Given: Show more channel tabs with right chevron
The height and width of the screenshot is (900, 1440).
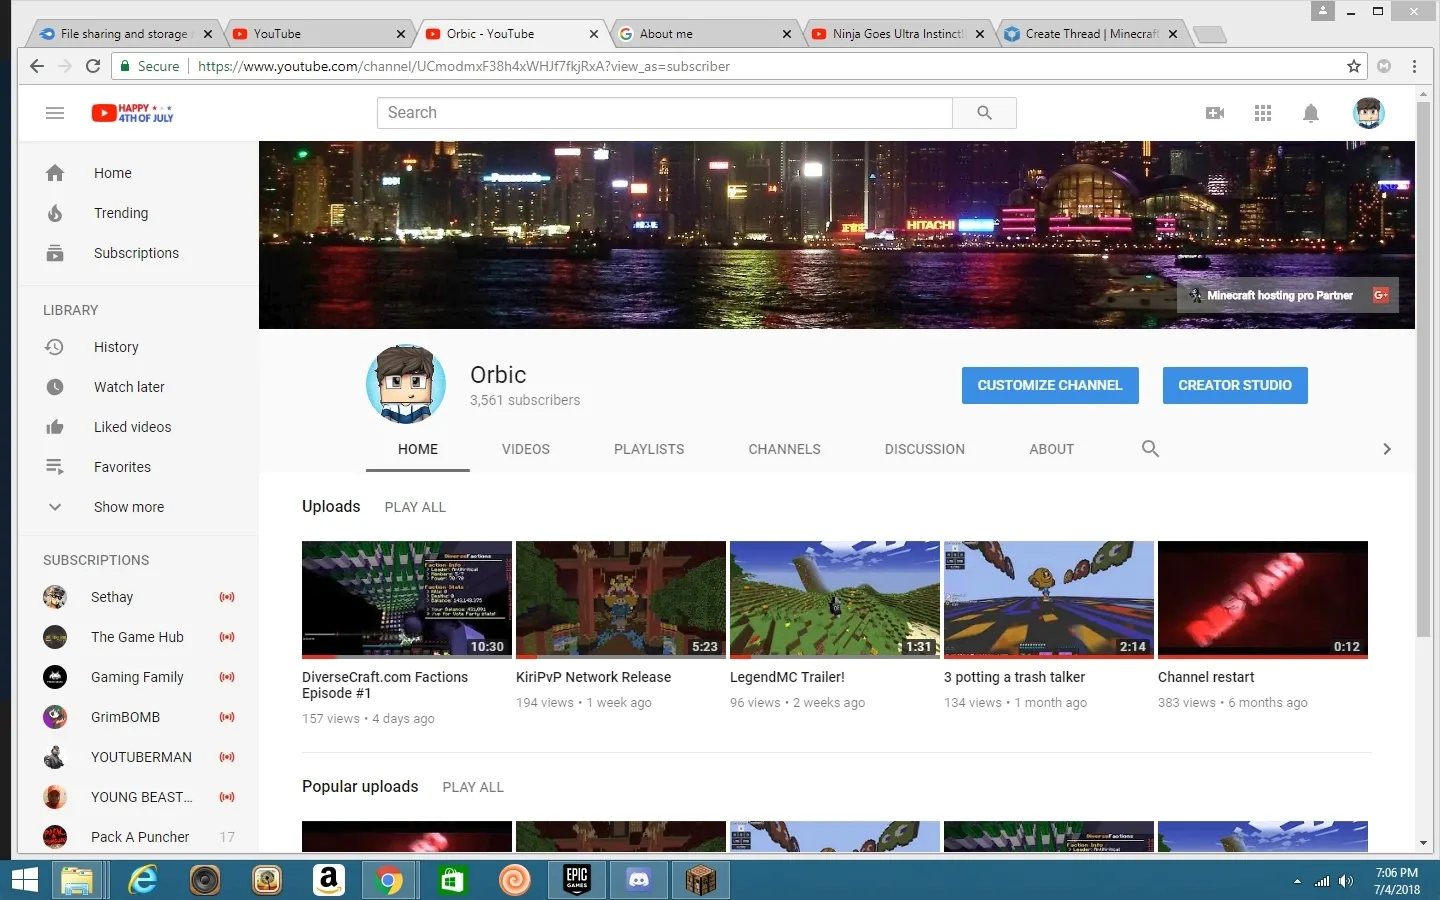Looking at the screenshot, I should tap(1387, 449).
